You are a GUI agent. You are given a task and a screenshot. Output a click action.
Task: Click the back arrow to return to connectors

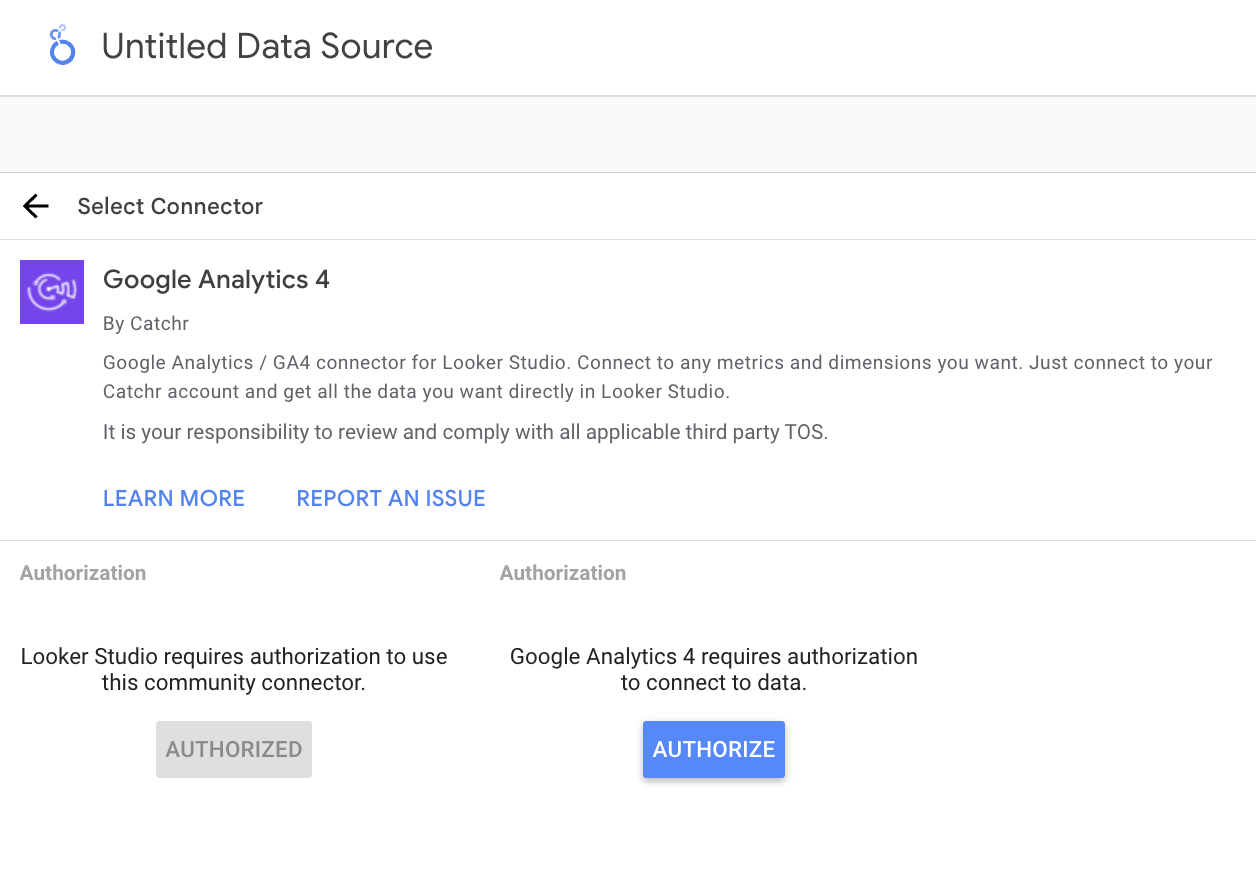pyautogui.click(x=35, y=206)
